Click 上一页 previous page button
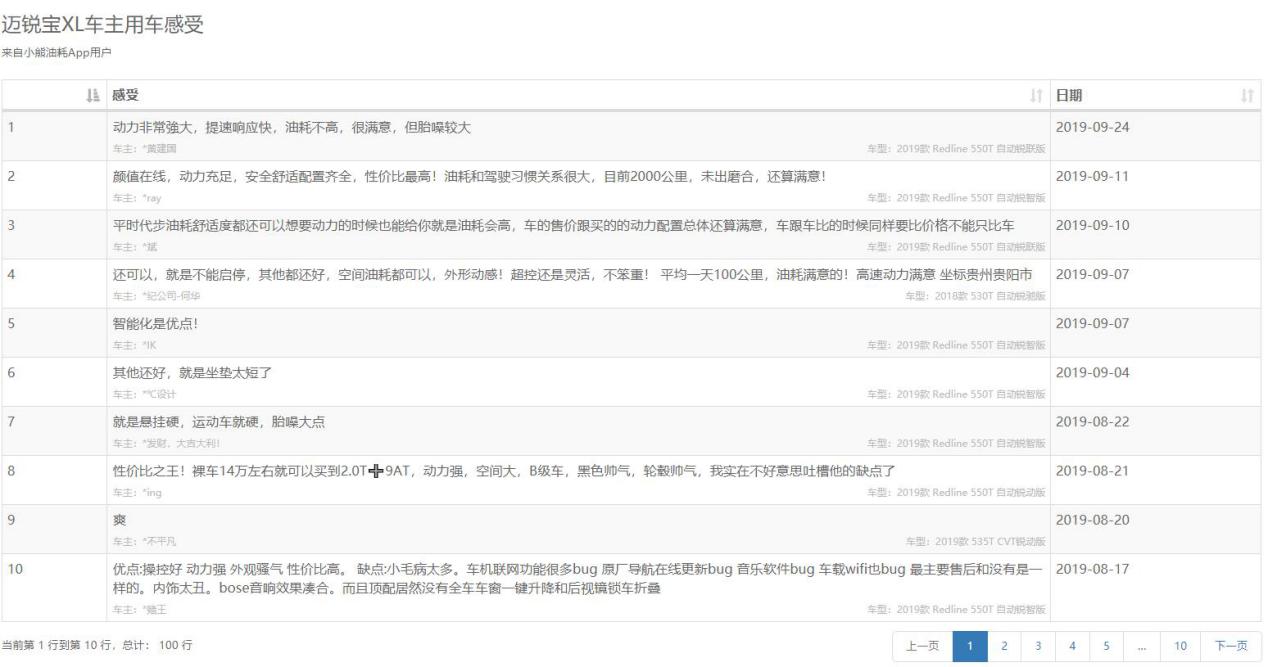The image size is (1268, 667). pos(922,645)
